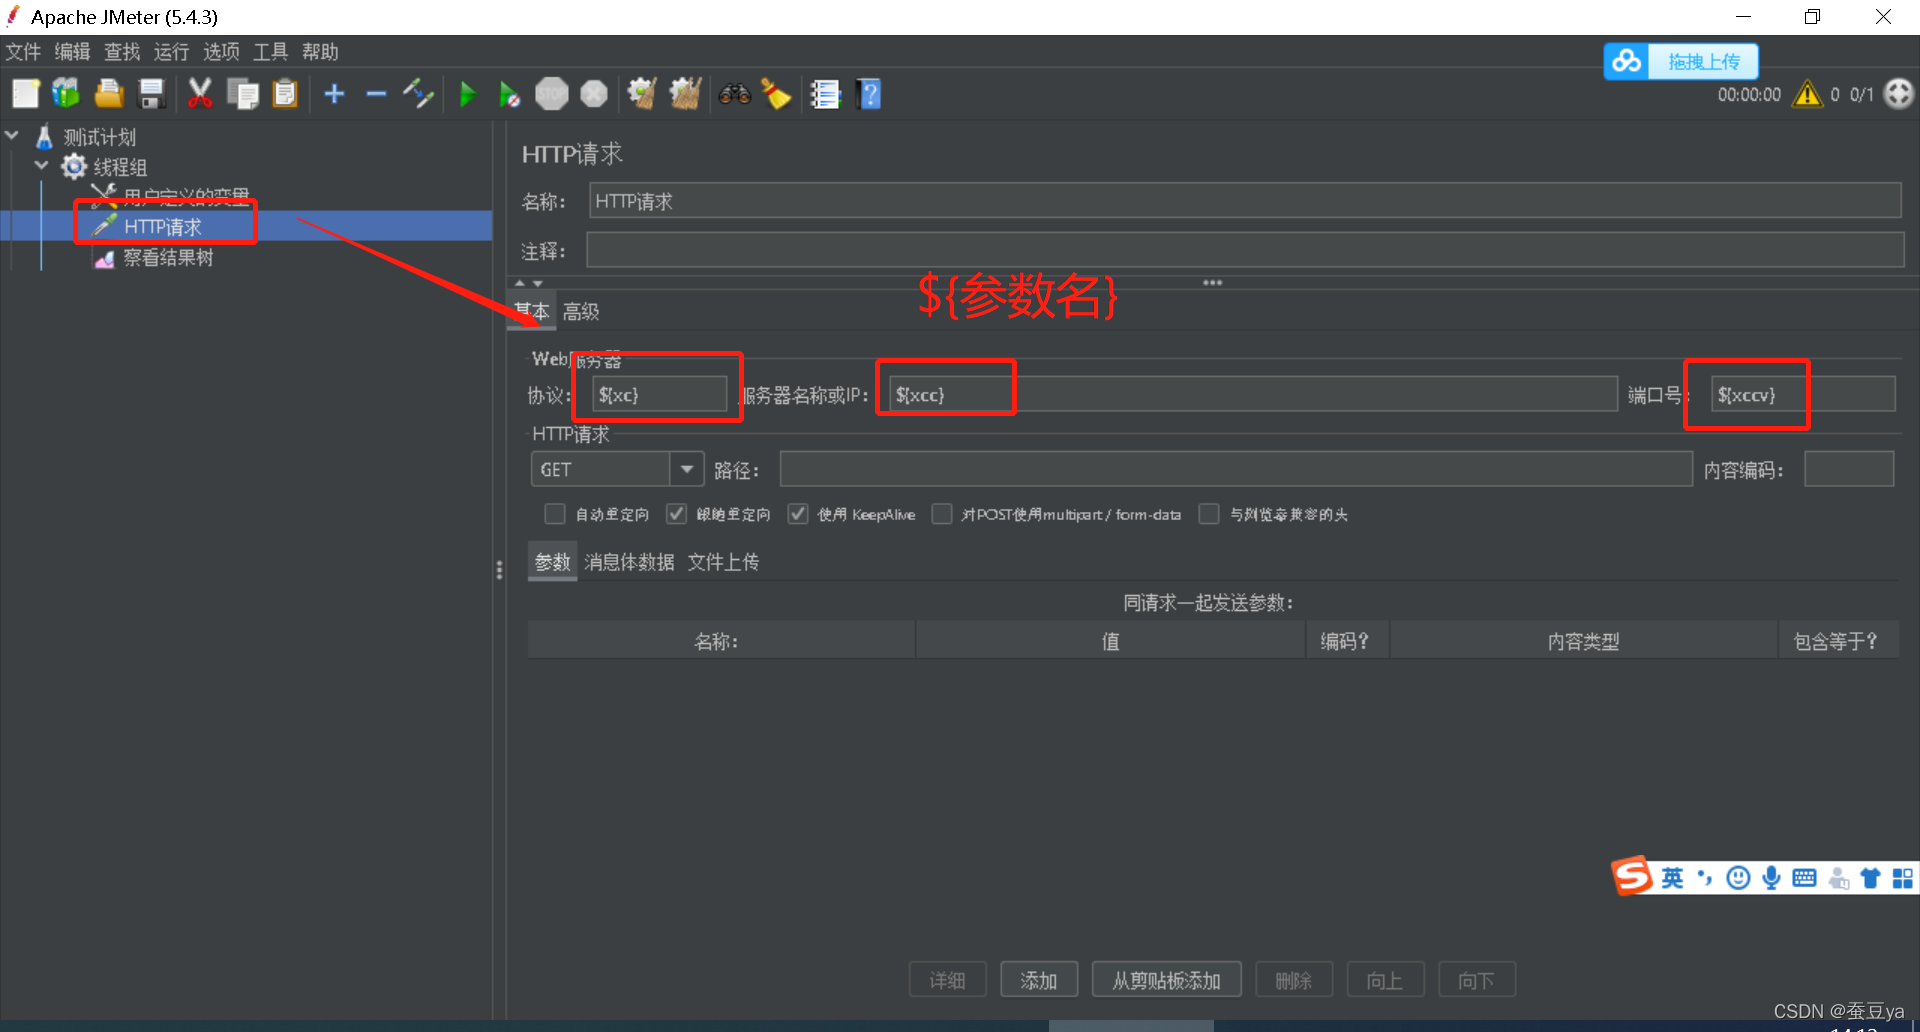Click the Shutdown test icon

click(594, 94)
